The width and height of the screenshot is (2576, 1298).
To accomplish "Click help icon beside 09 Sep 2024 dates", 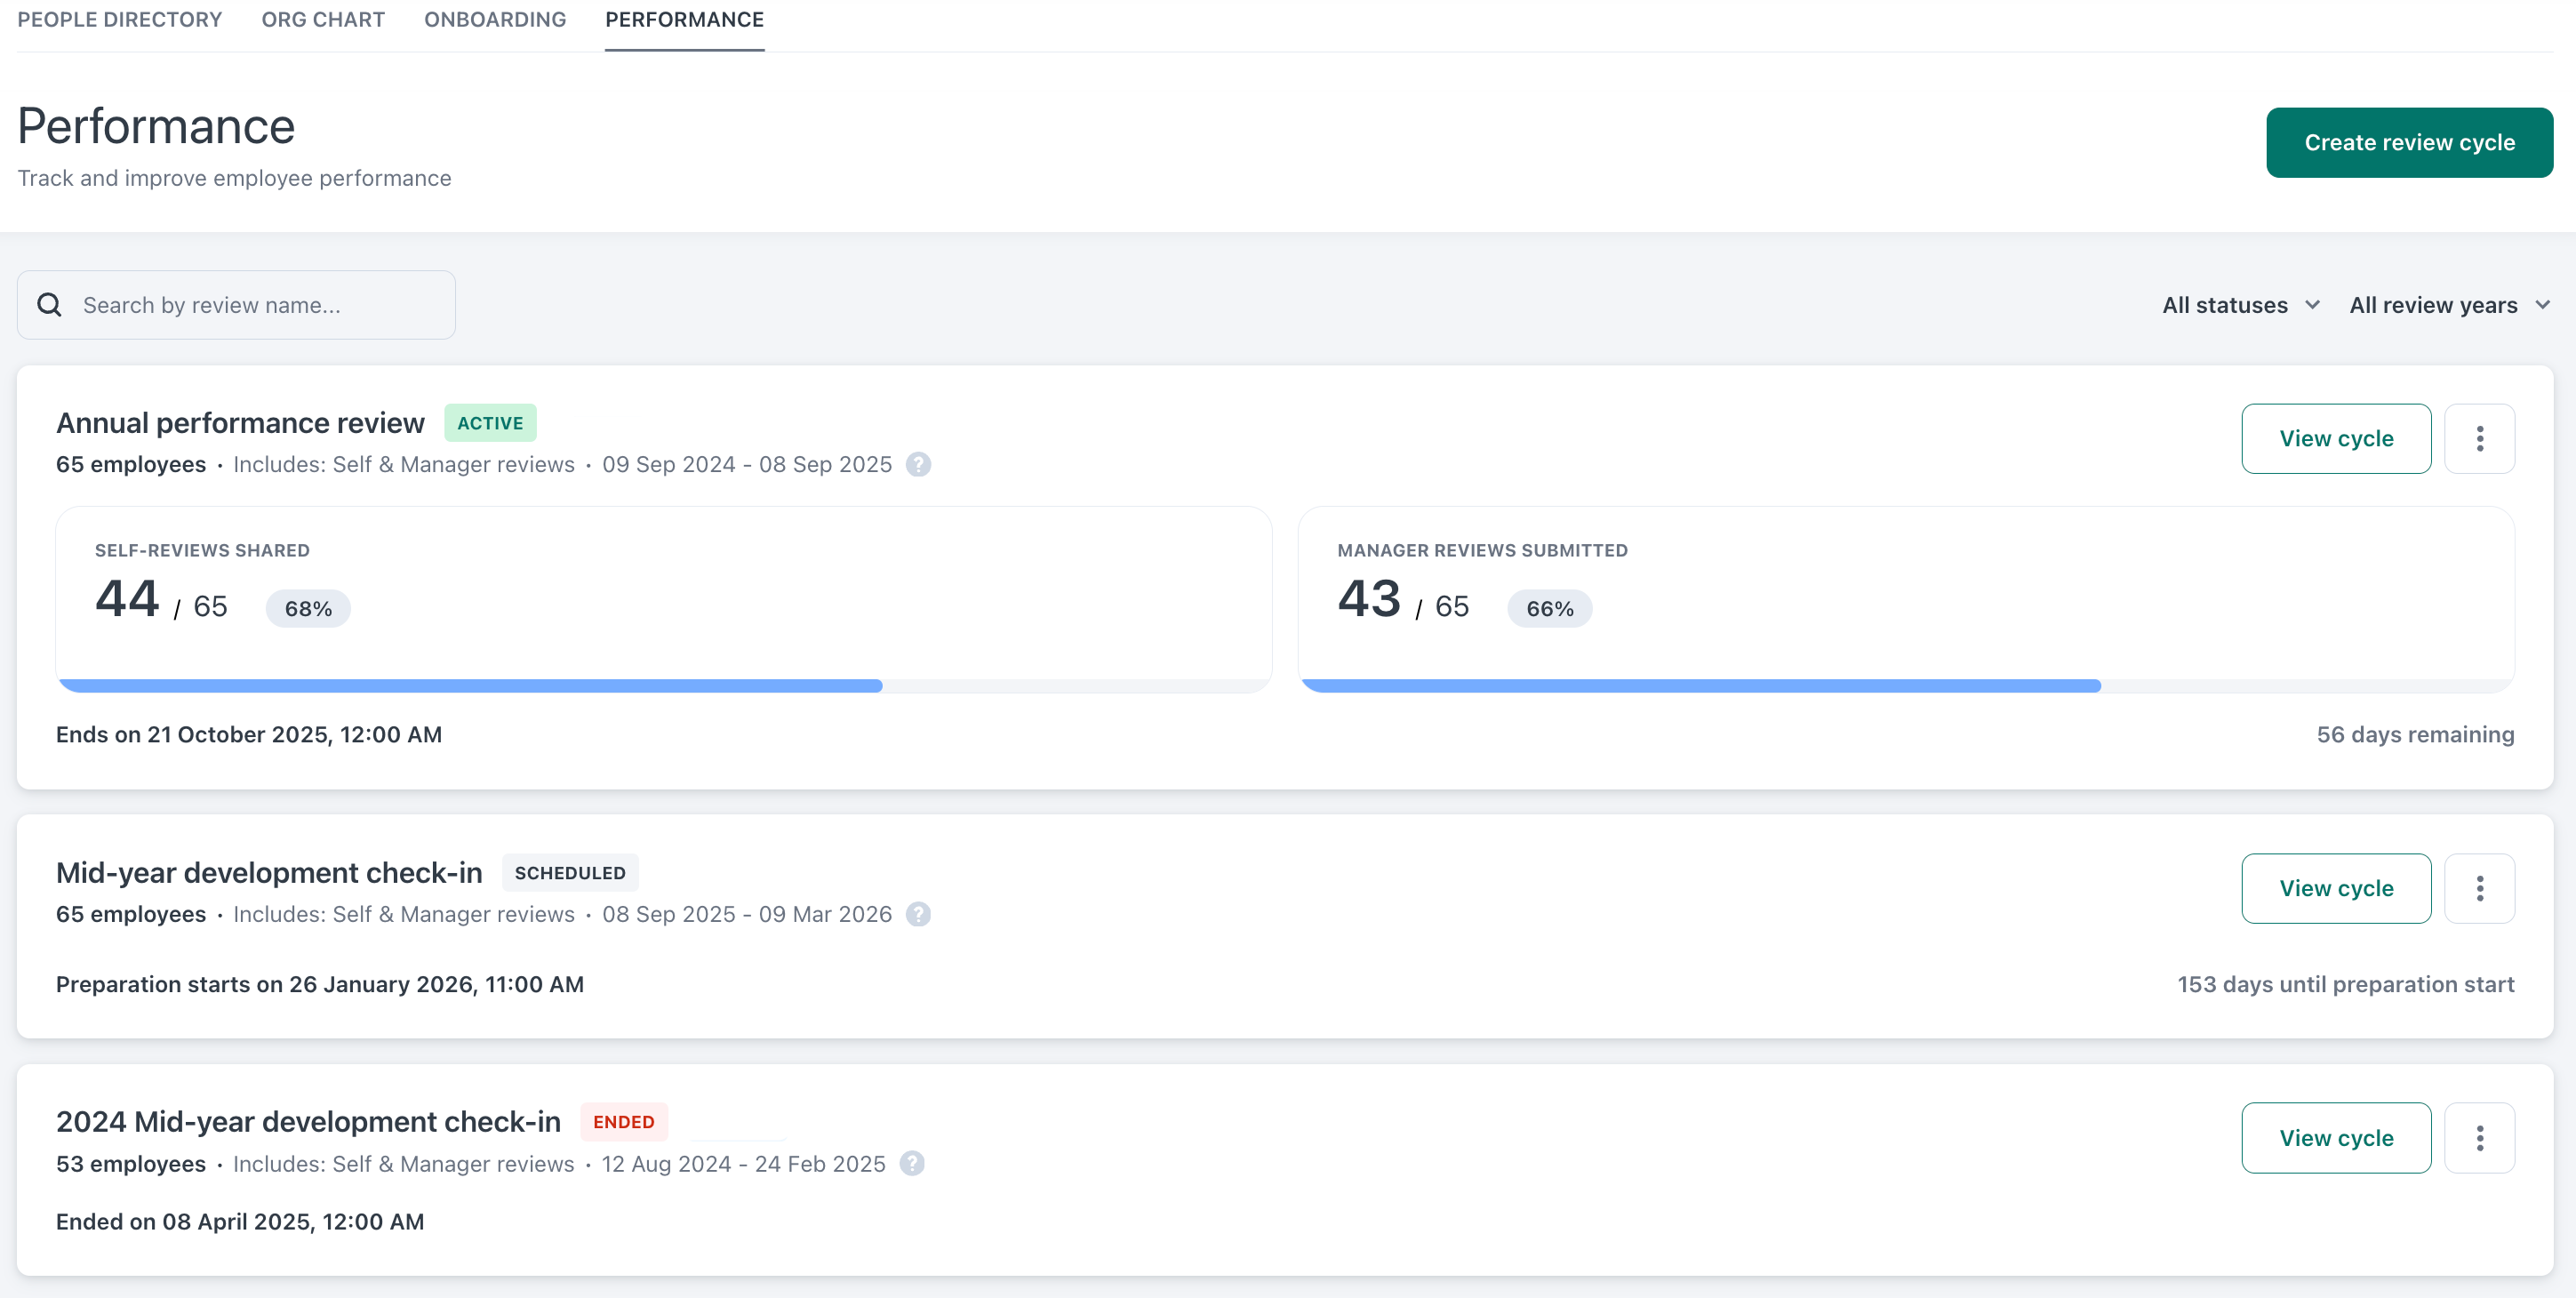I will [x=918, y=465].
